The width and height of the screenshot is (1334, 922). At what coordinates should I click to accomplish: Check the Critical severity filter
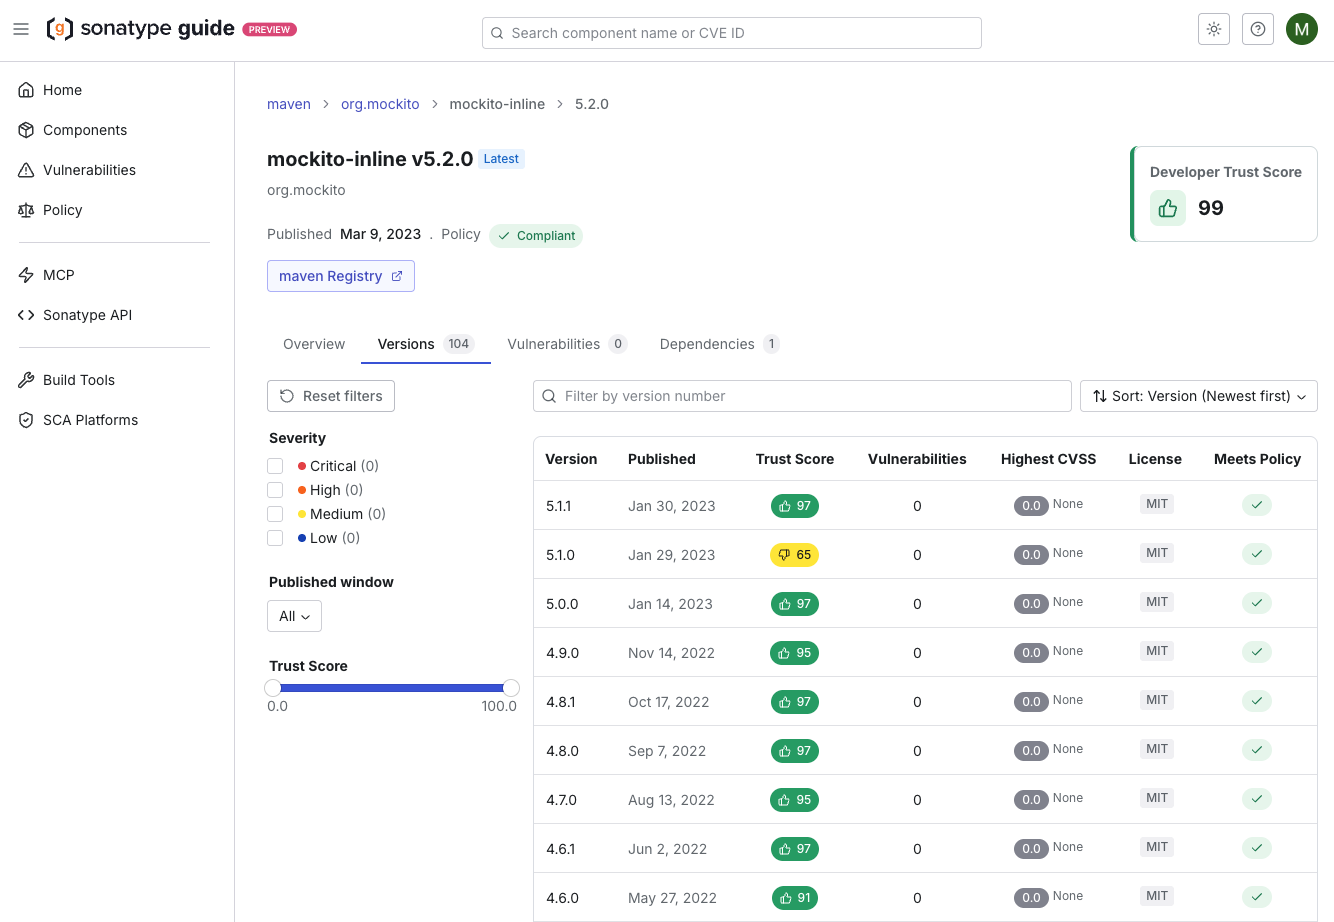pos(275,466)
